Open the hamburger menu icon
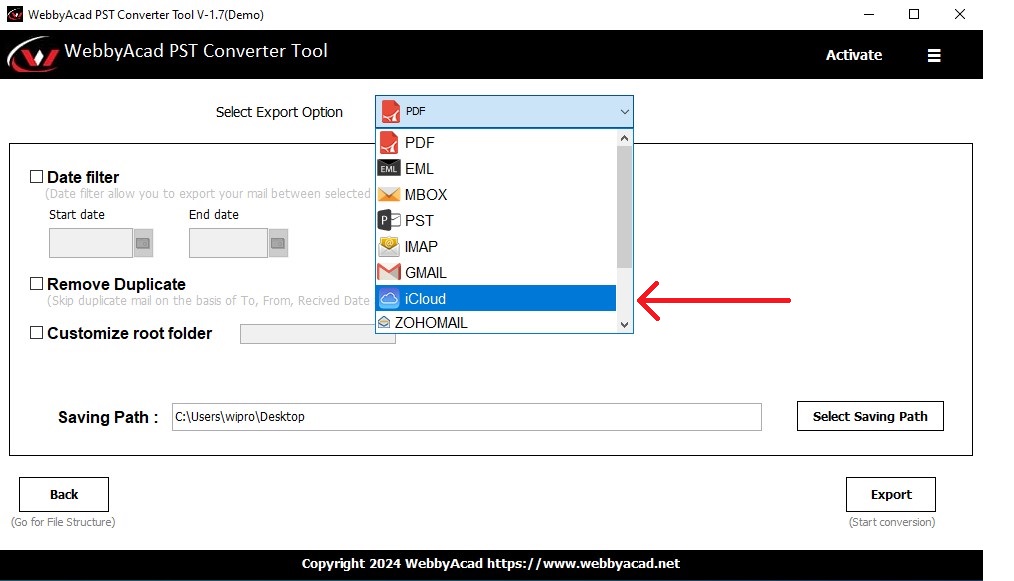1014x581 pixels. click(x=933, y=56)
